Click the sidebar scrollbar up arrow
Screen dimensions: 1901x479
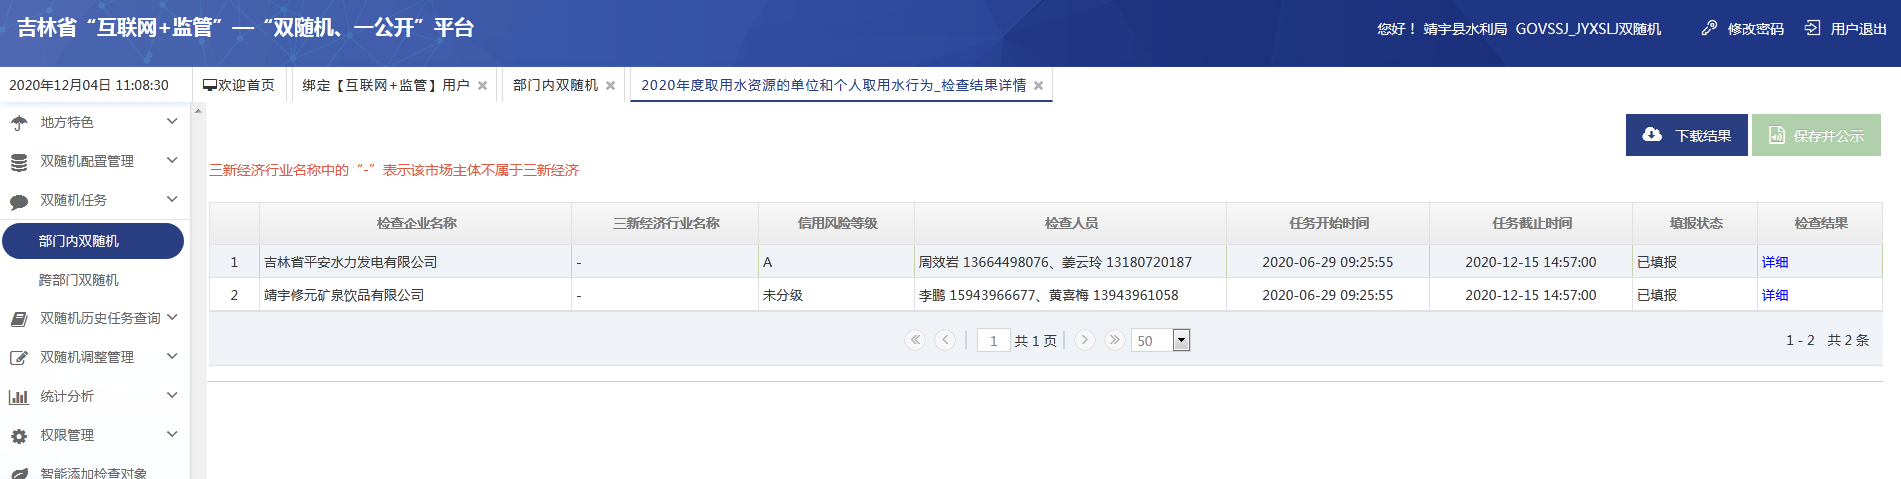pyautogui.click(x=198, y=111)
